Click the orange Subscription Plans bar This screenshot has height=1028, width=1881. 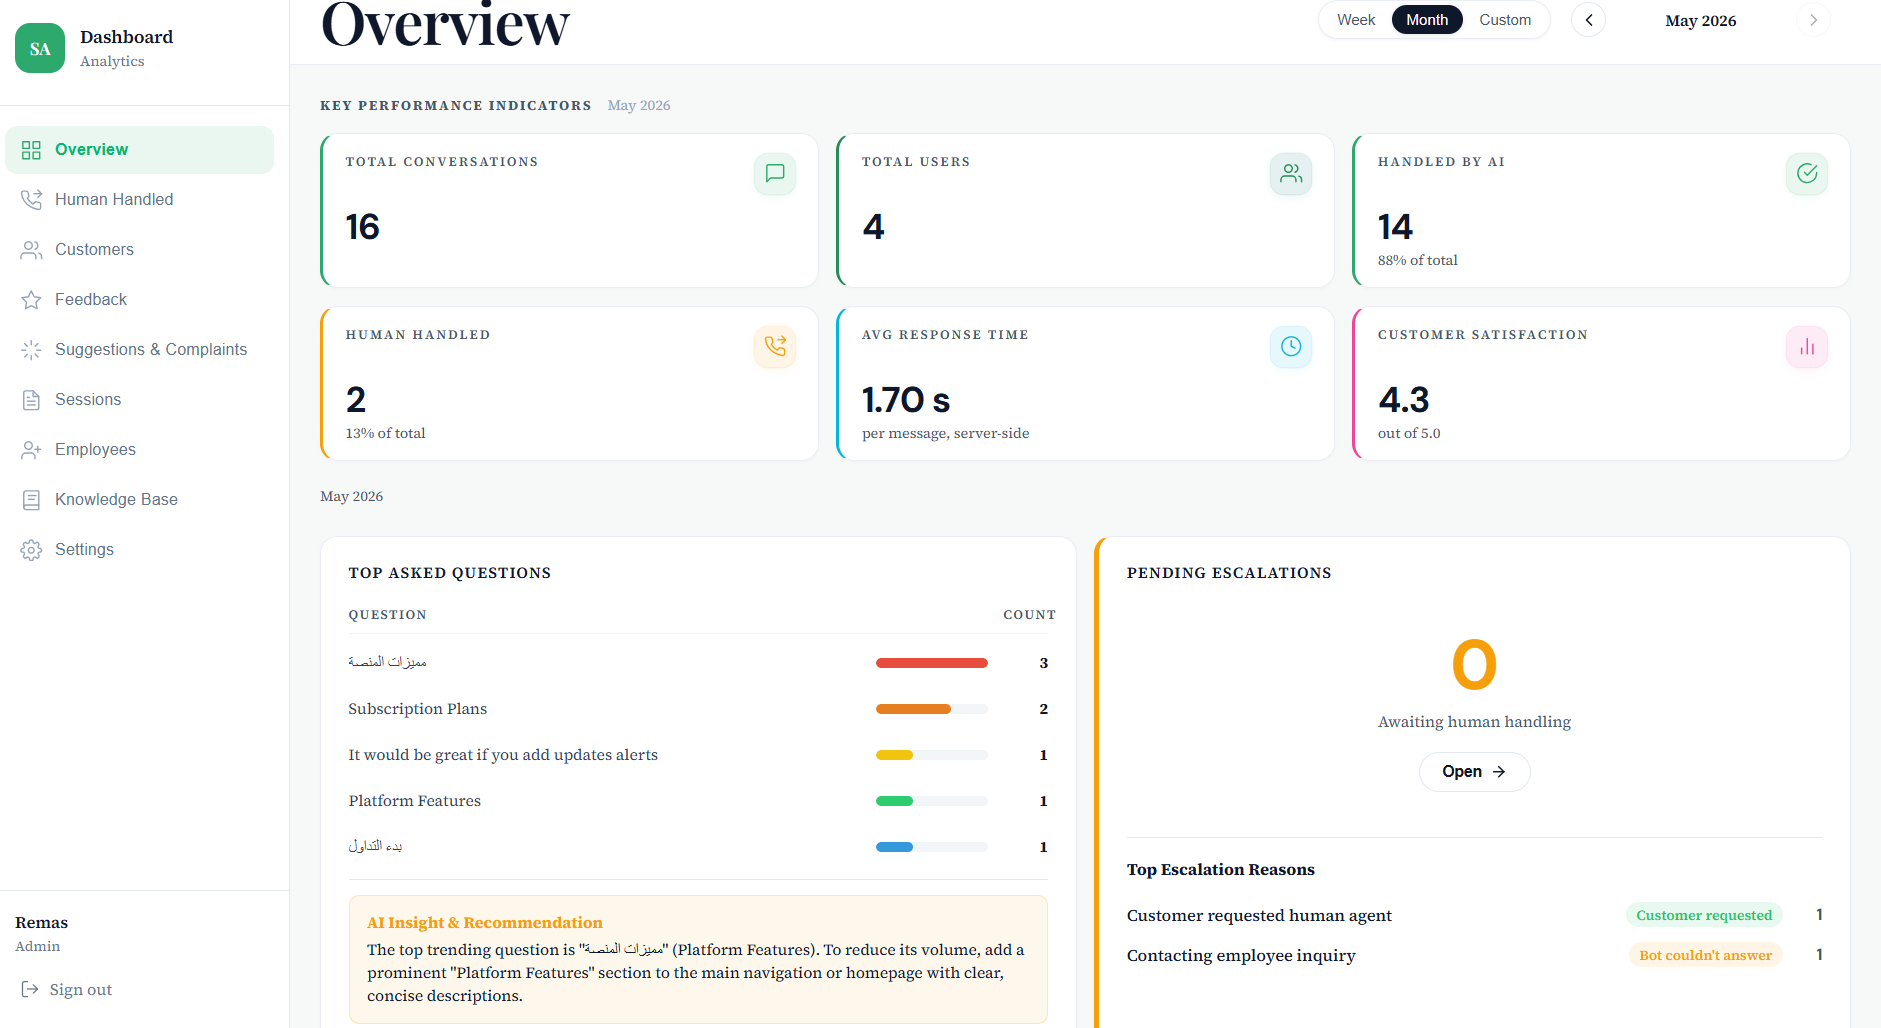(913, 709)
